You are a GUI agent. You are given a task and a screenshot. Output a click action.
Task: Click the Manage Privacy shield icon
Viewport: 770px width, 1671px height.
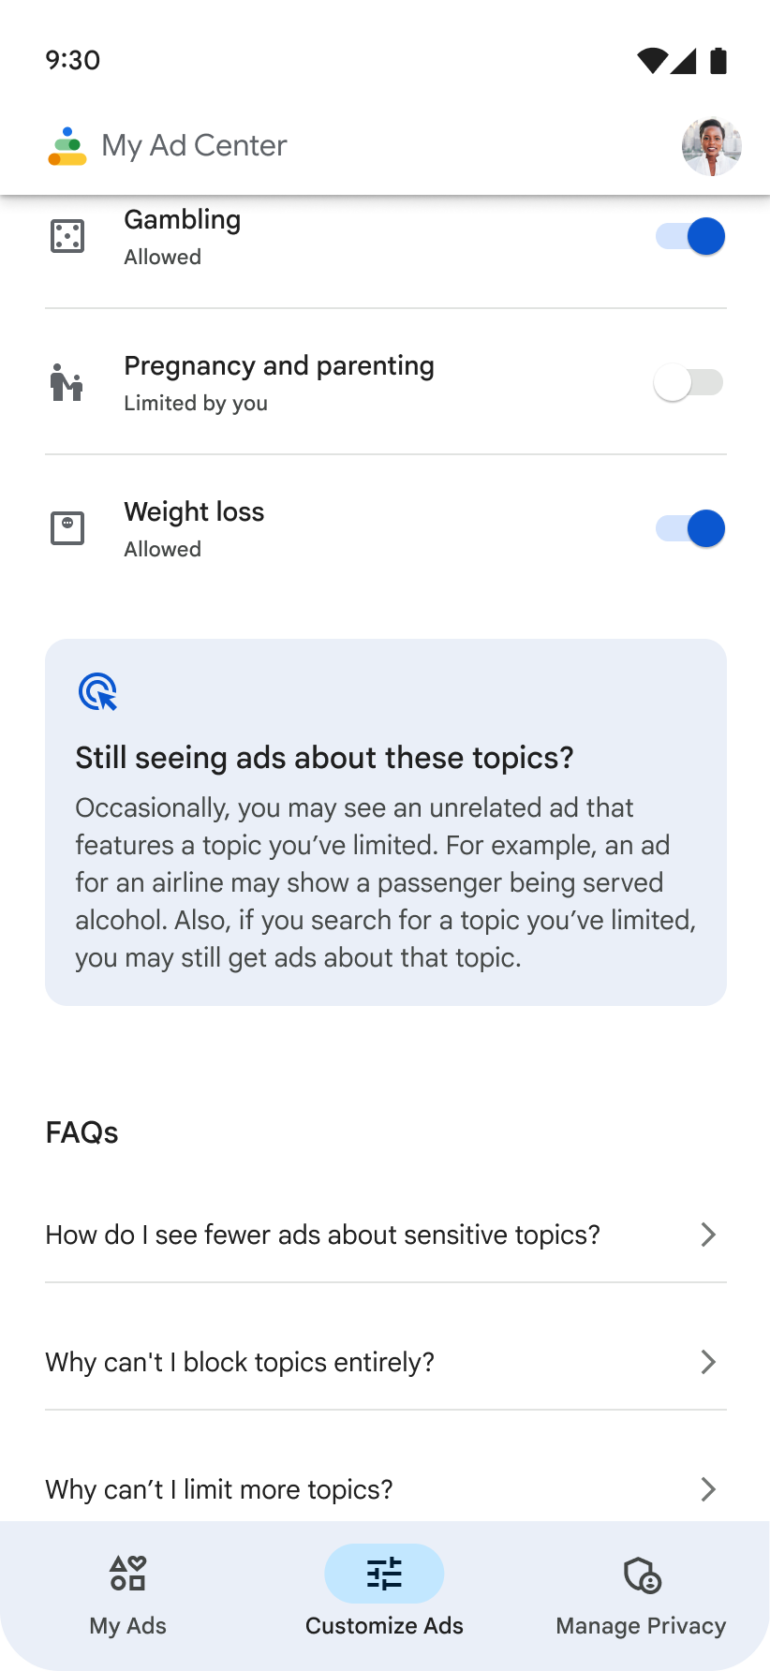tap(641, 1573)
